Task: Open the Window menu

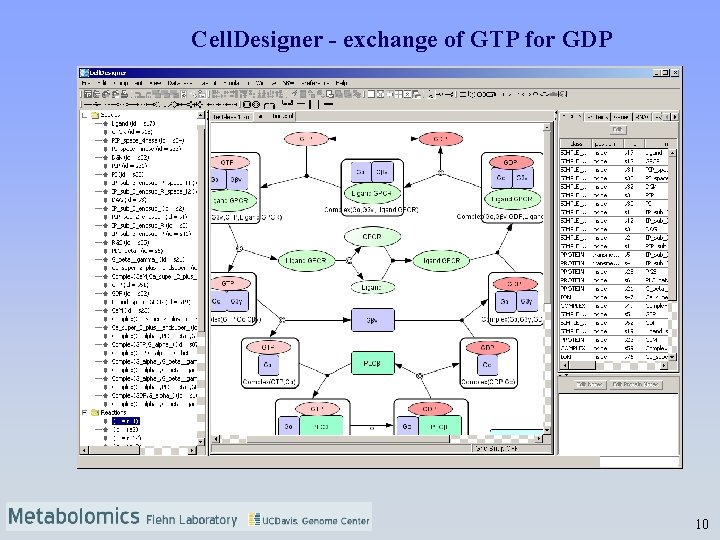Action: (x=265, y=83)
